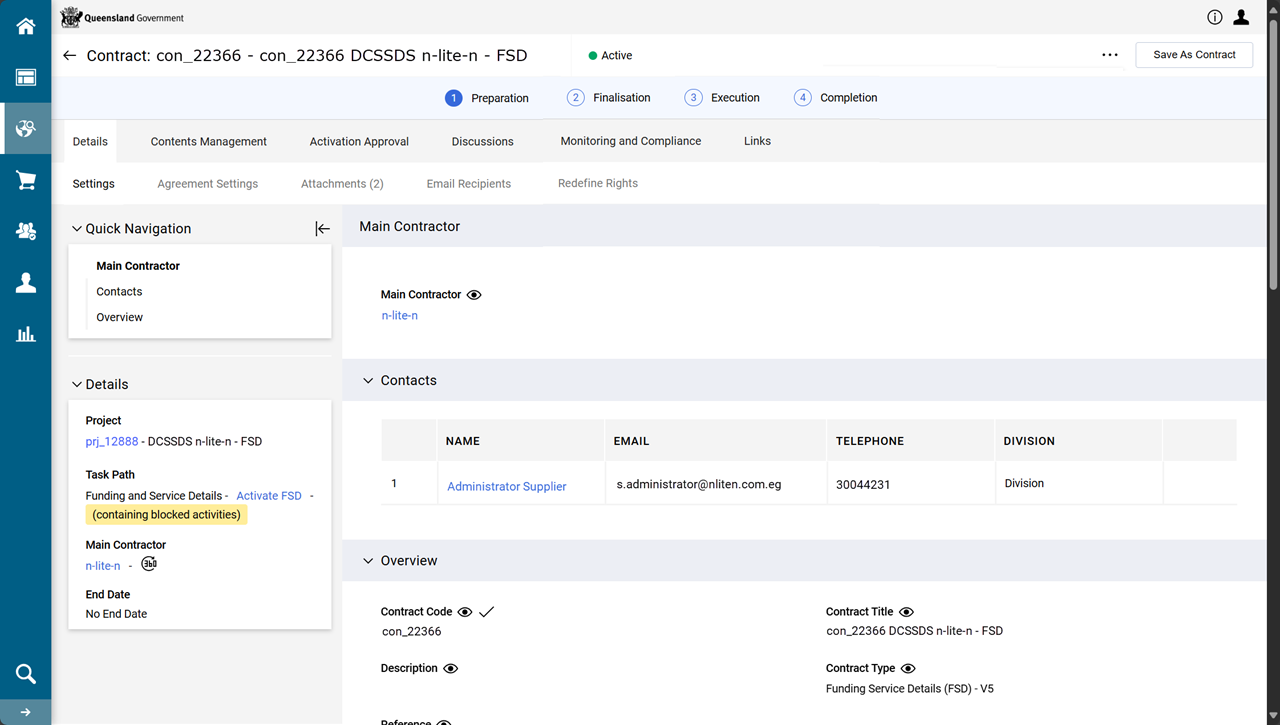Open the user profile icon
This screenshot has height=725, width=1280.
pos(1241,17)
